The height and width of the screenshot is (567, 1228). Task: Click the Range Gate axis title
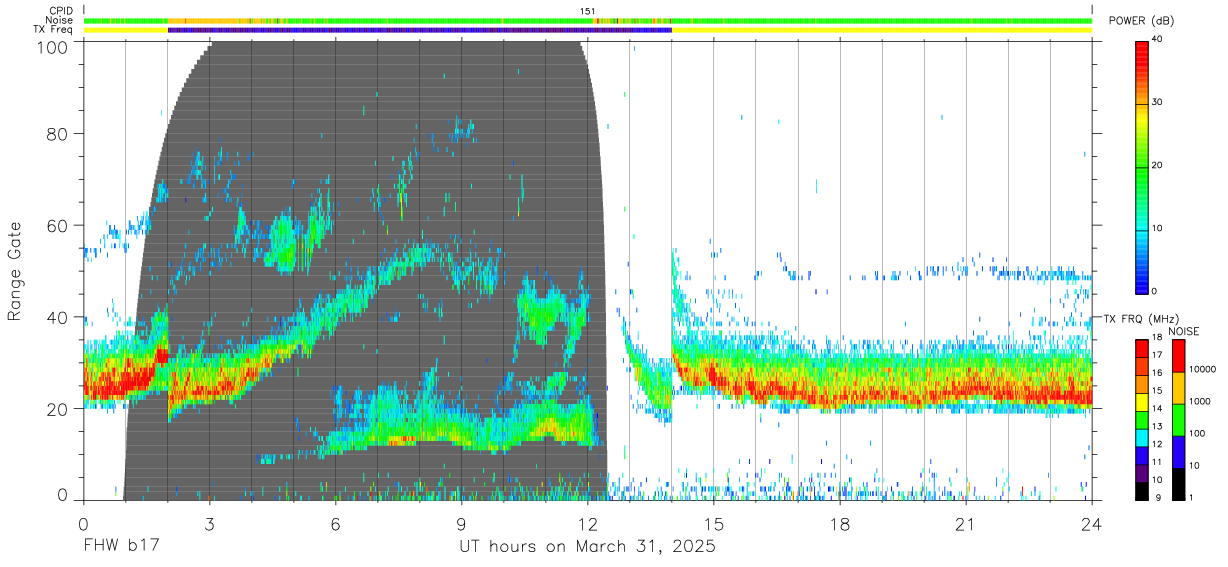[15, 271]
